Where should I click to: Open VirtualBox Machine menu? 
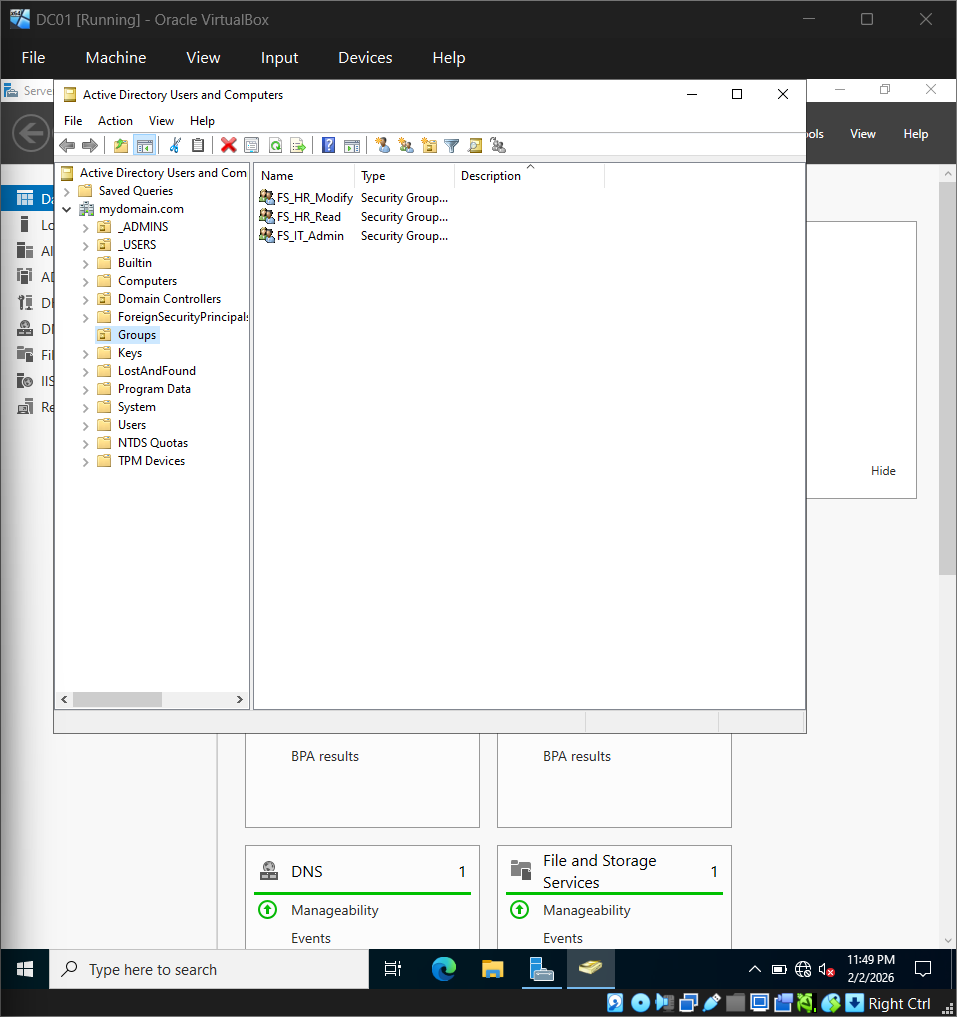tap(115, 58)
